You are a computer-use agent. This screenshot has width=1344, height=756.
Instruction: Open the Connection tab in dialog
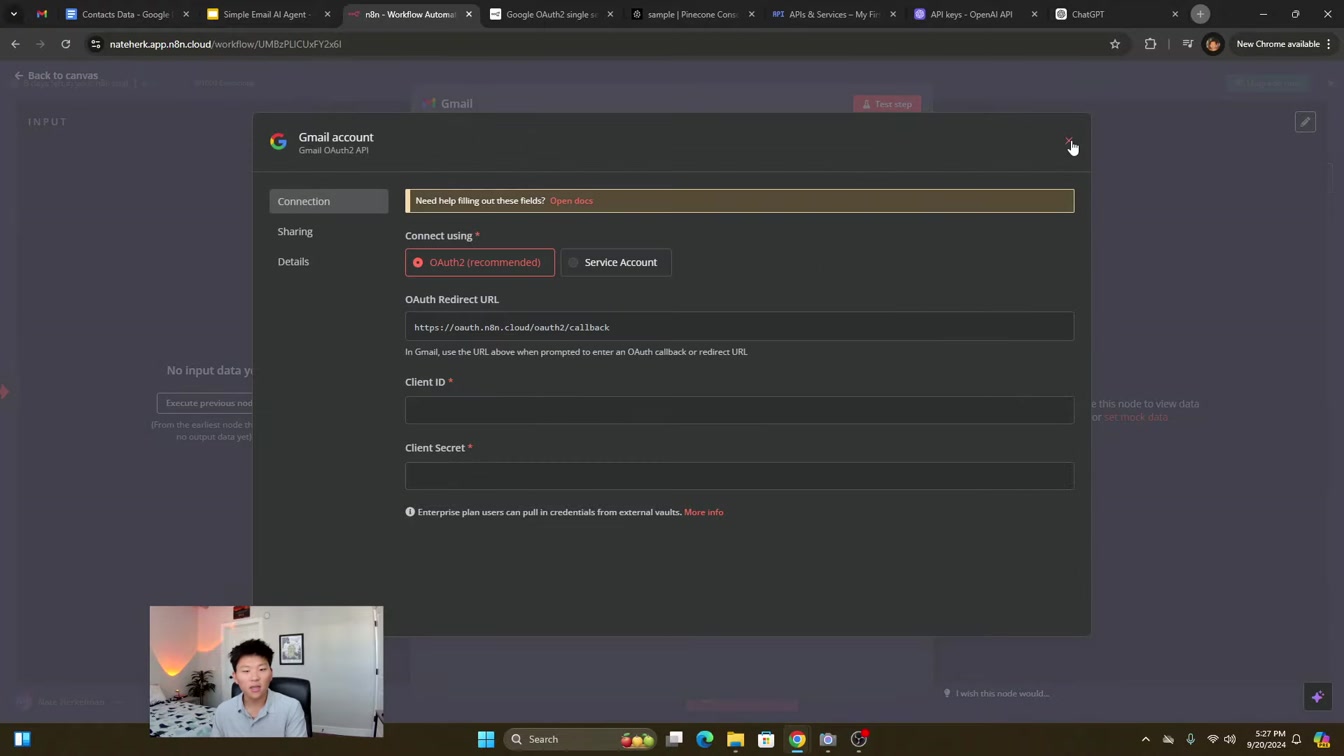point(329,201)
